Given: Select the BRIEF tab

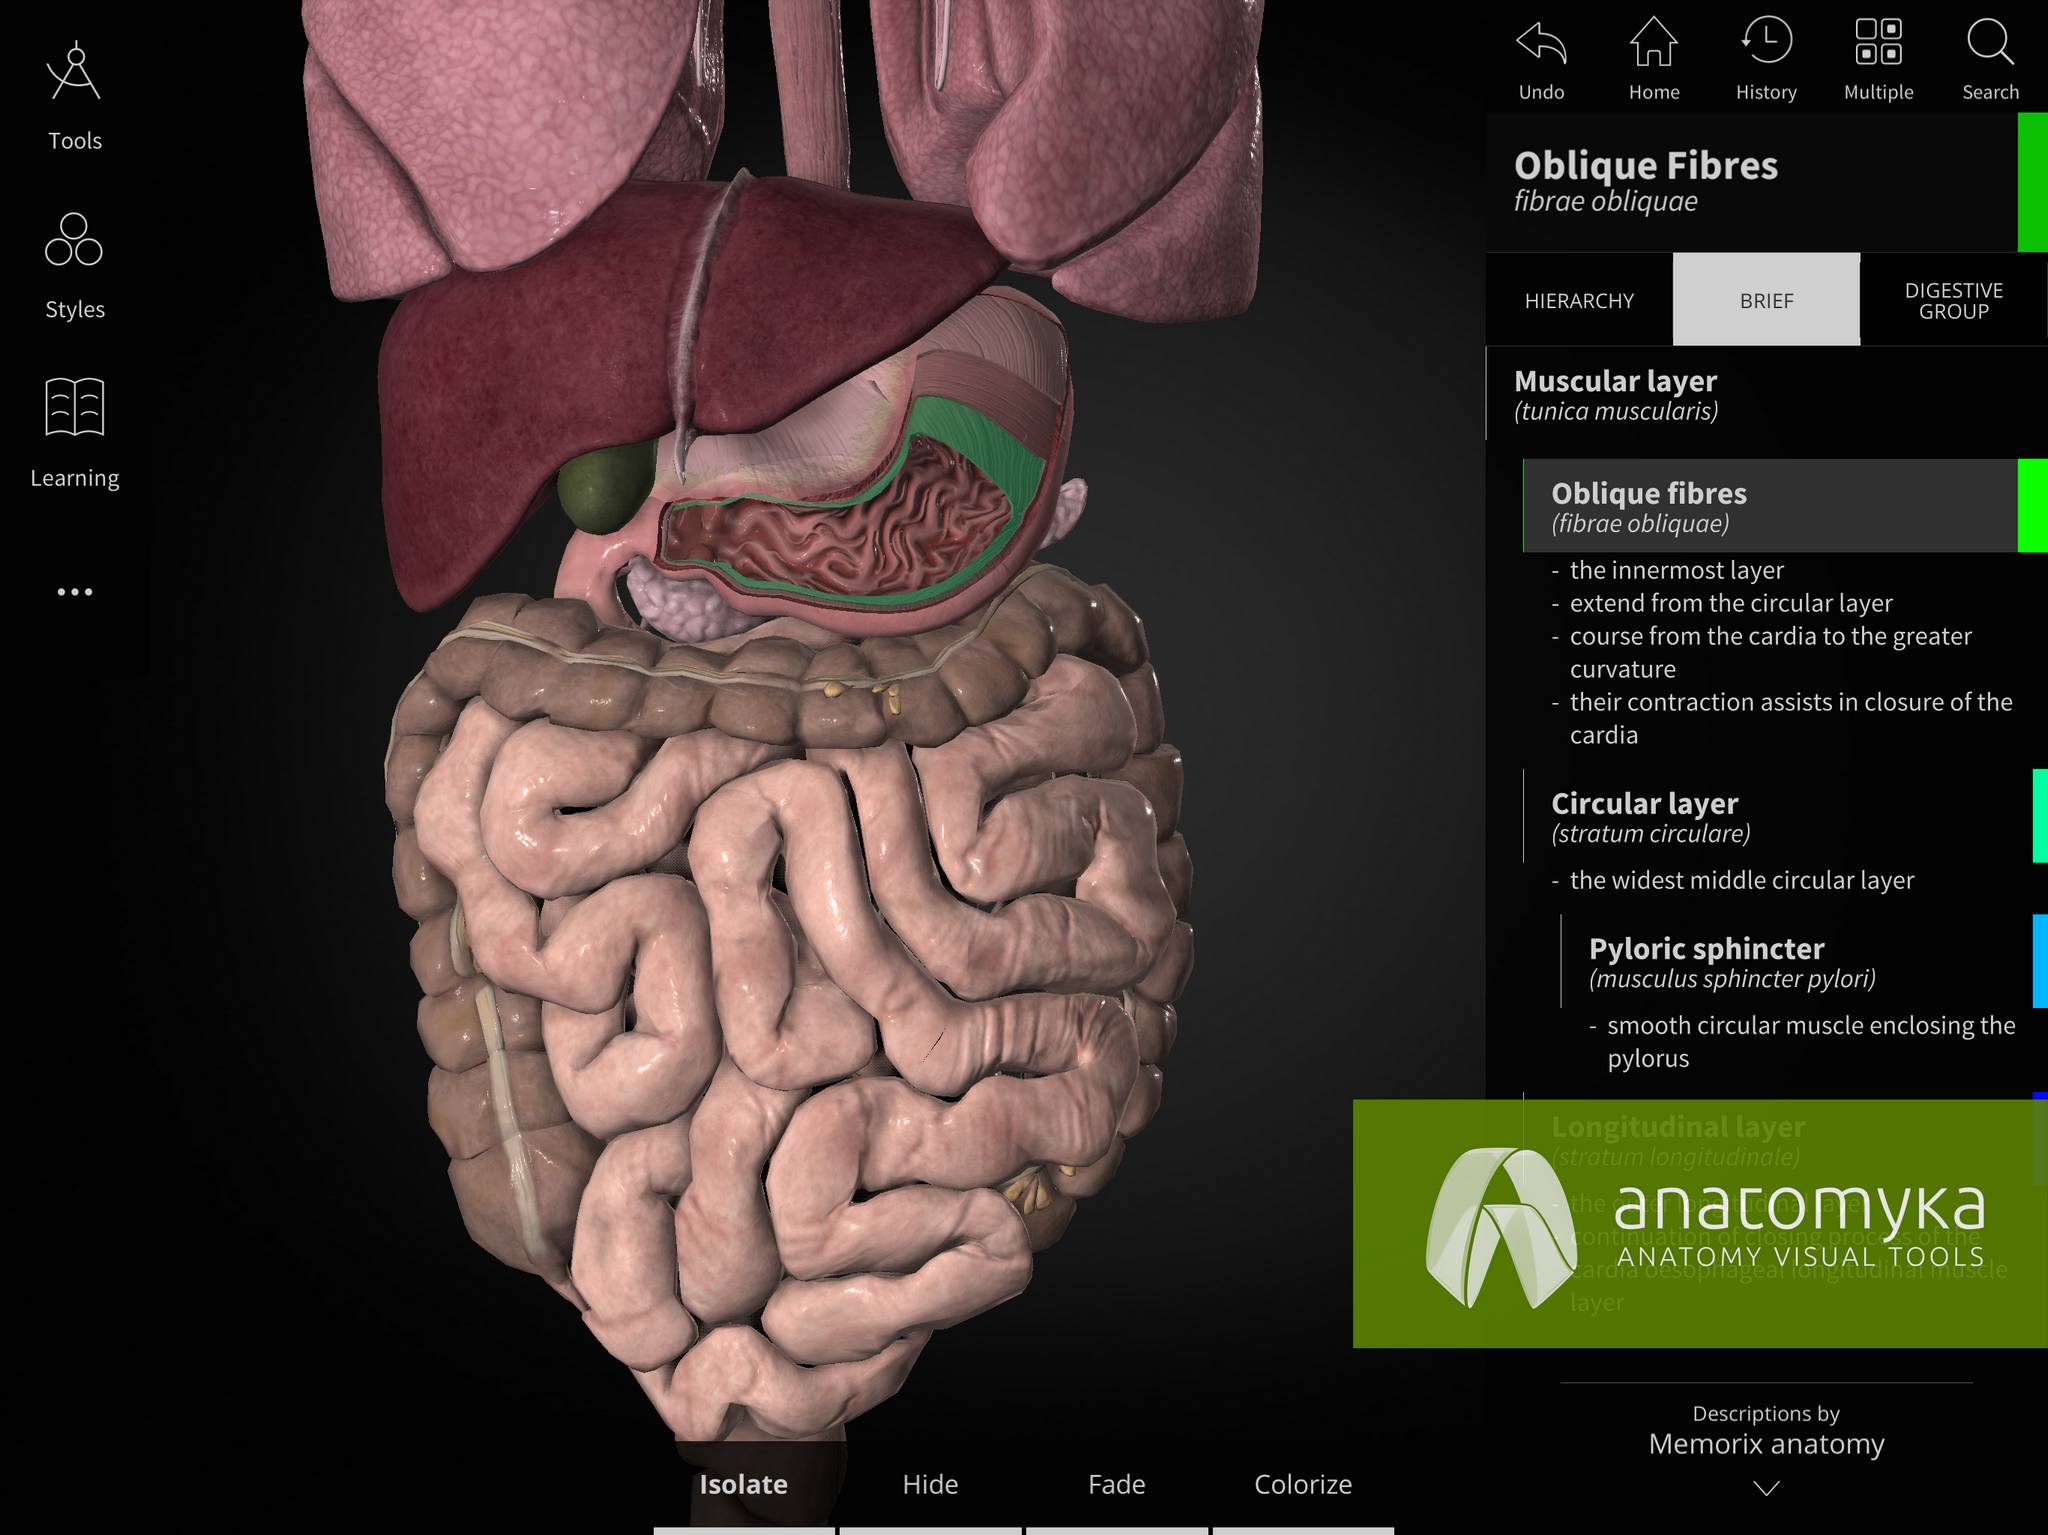Looking at the screenshot, I should pyautogui.click(x=1766, y=300).
